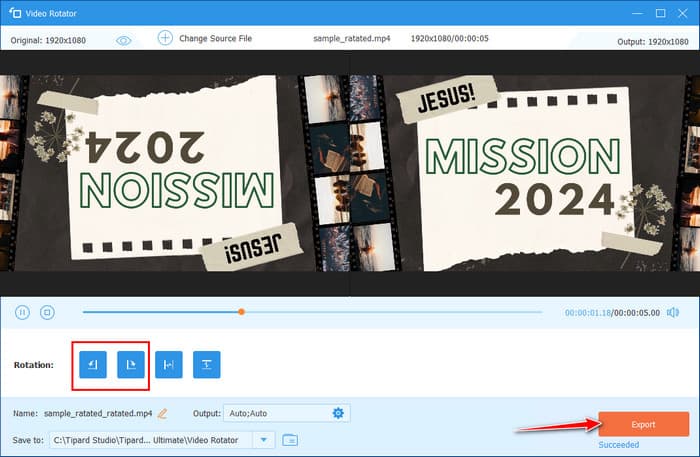
Task: Rotate video 90 degrees right
Action: pos(131,365)
